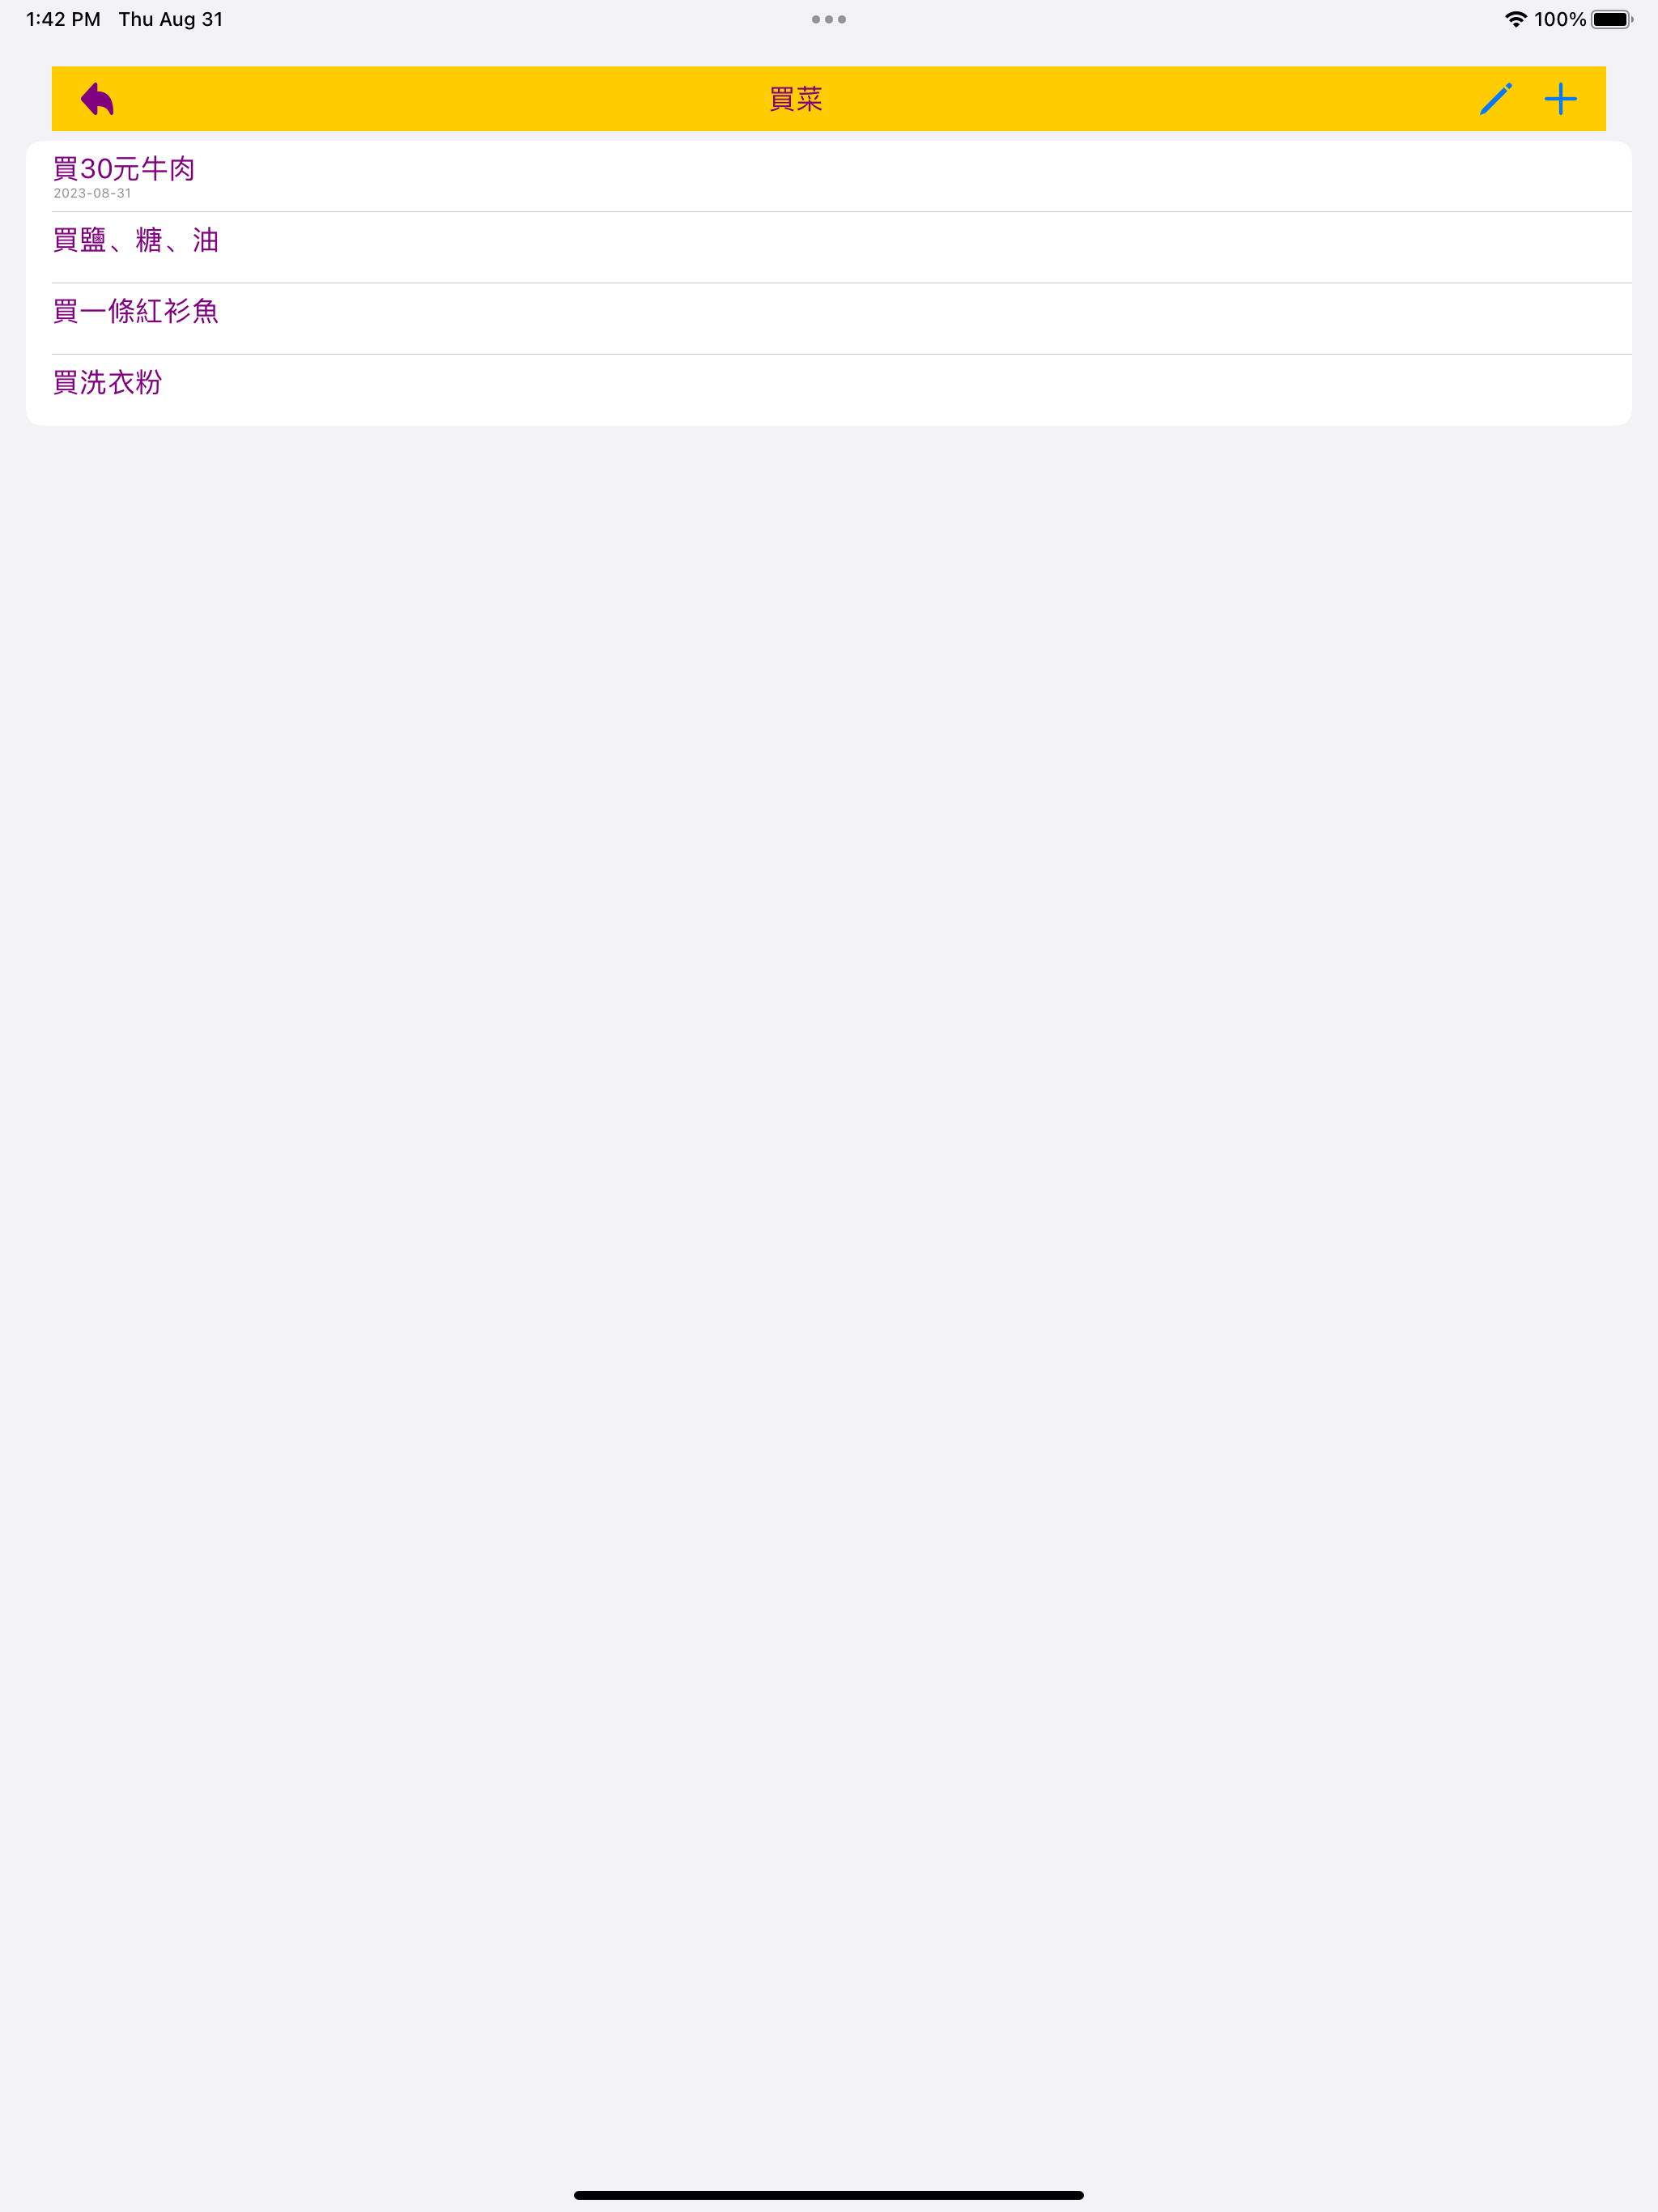Open the three-dot multitasking menu
Image resolution: width=1658 pixels, height=2212 pixels.
tap(829, 19)
